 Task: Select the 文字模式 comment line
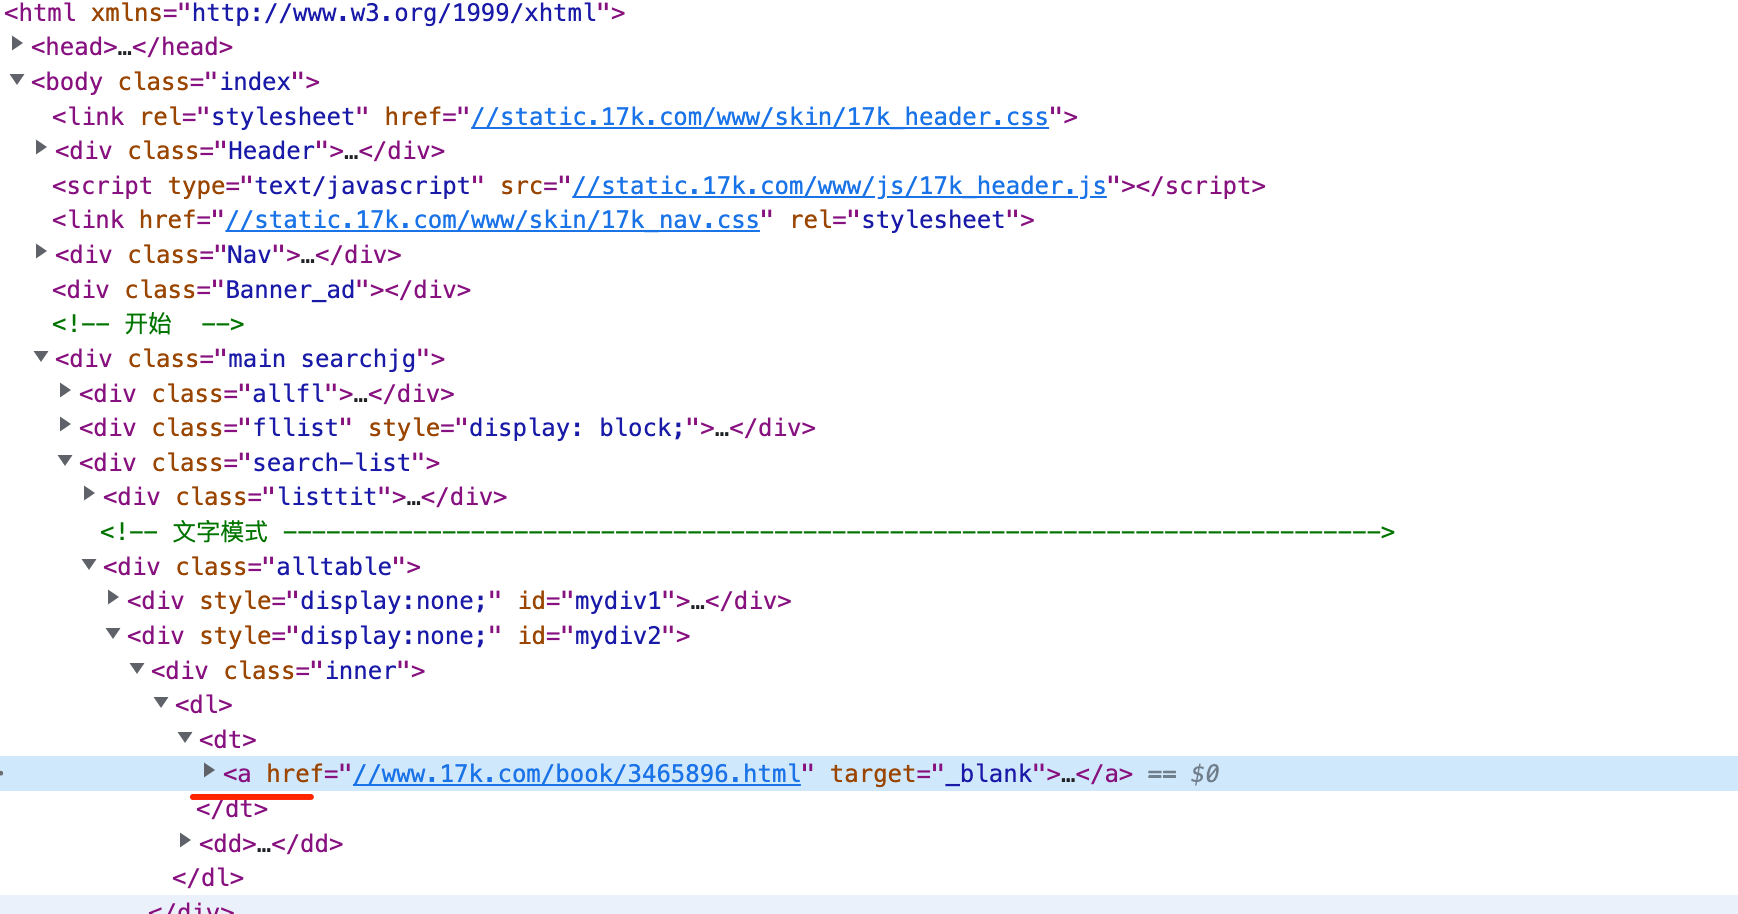[x=220, y=532]
